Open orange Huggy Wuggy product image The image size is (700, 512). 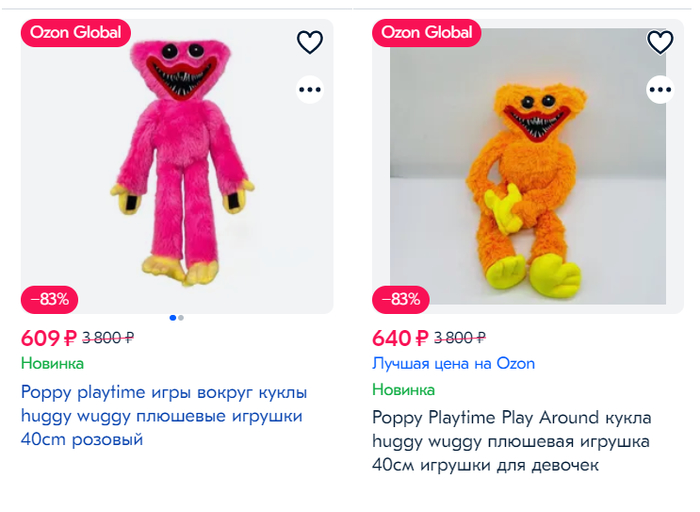pyautogui.click(x=528, y=166)
